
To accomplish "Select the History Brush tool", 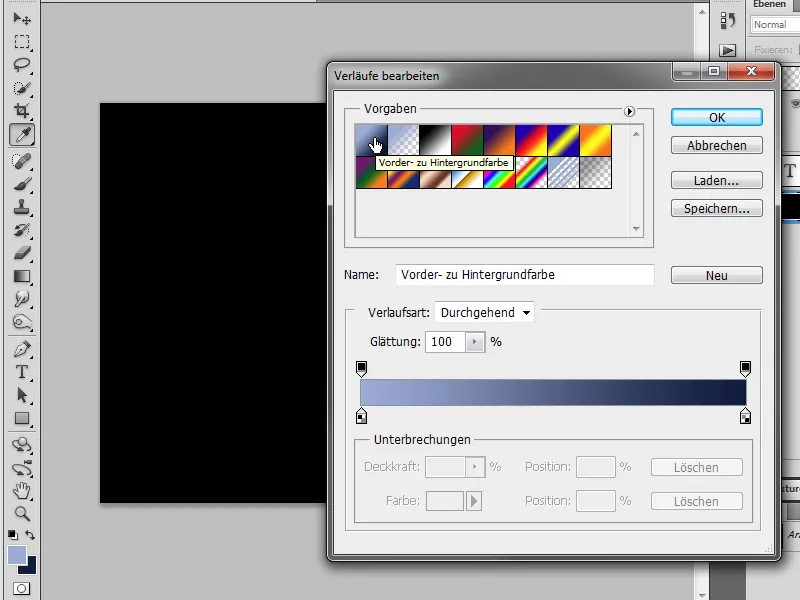I will 21,230.
